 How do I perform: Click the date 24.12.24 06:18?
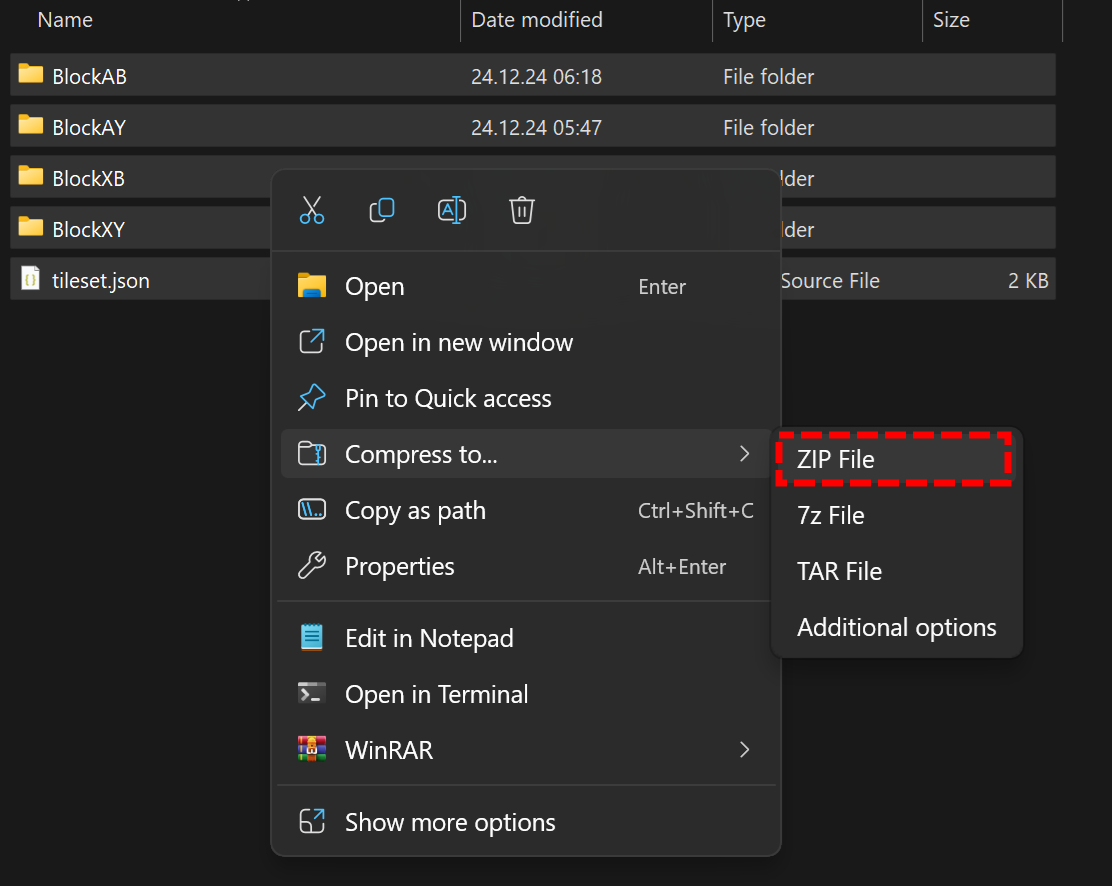[x=536, y=76]
